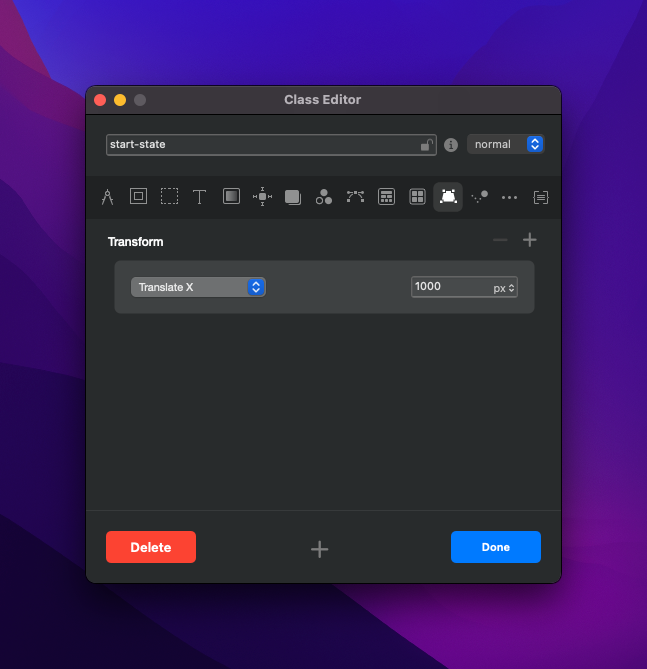Select the three-circles filter icon

pos(324,197)
